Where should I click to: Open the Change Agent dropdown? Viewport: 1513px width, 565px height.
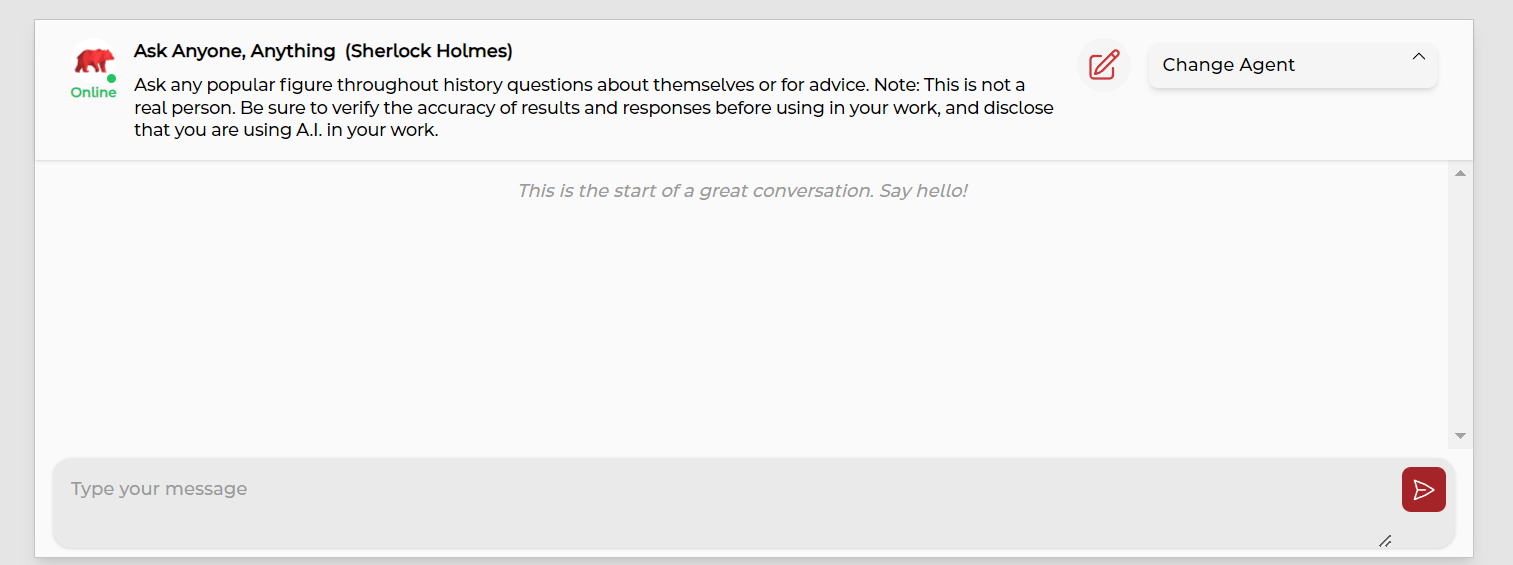[x=1292, y=65]
